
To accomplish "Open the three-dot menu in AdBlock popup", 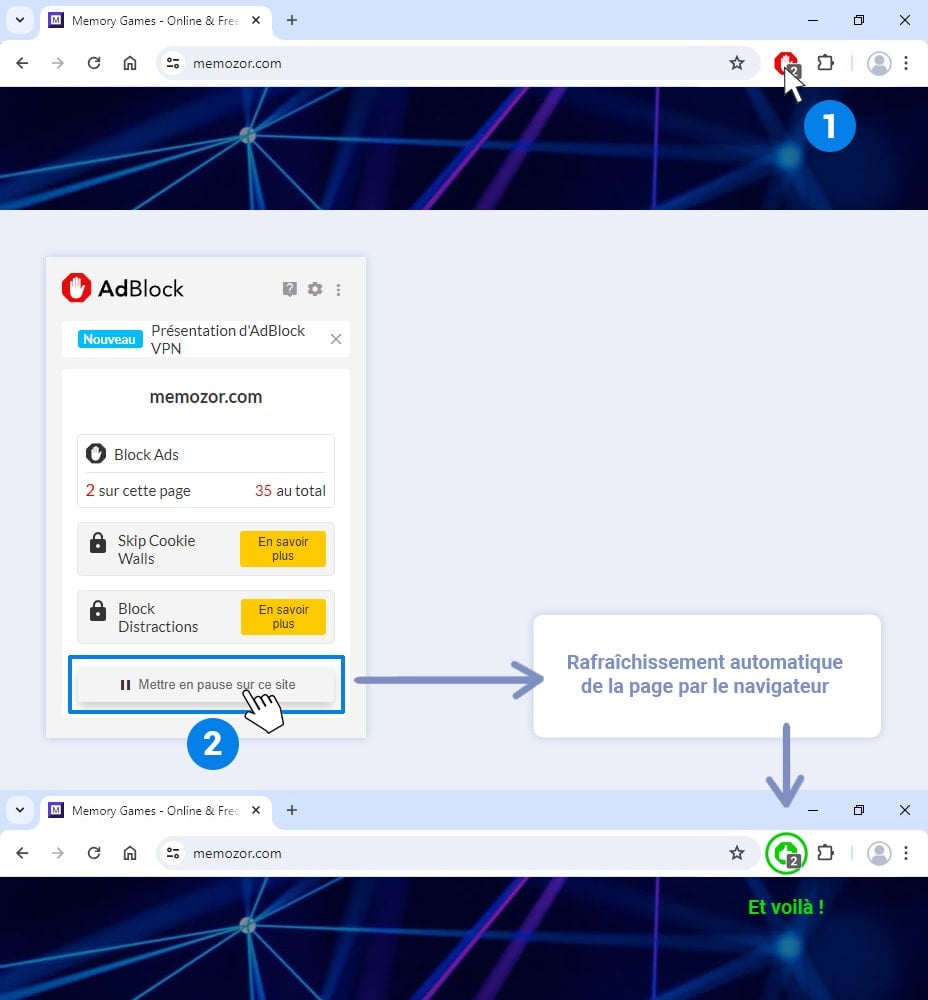I will coord(338,290).
